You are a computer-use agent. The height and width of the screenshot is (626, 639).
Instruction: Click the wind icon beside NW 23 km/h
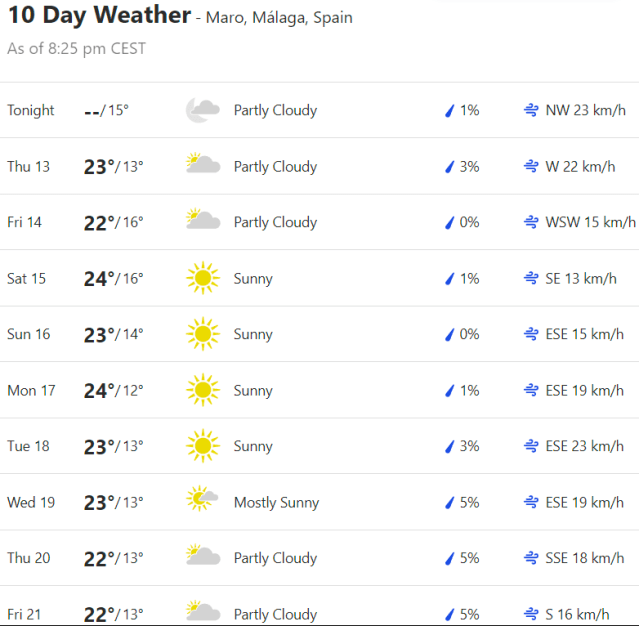[531, 111]
